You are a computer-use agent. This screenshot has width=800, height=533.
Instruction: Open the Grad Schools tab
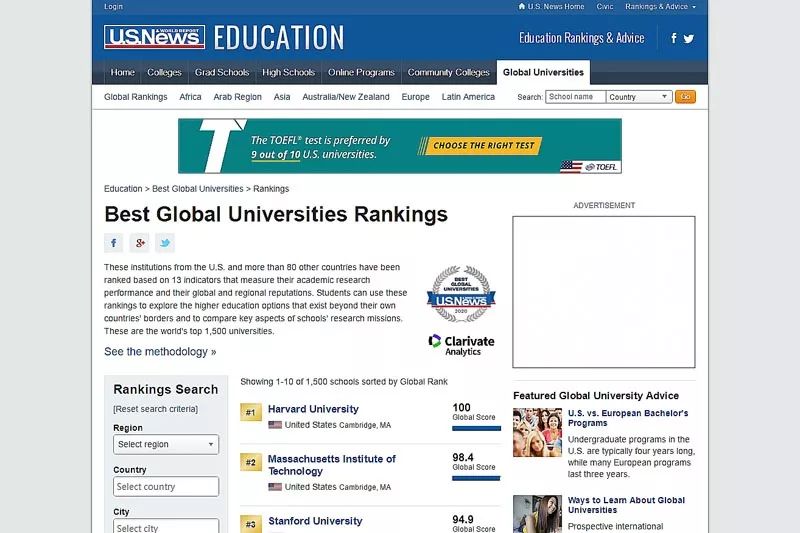[x=222, y=72]
